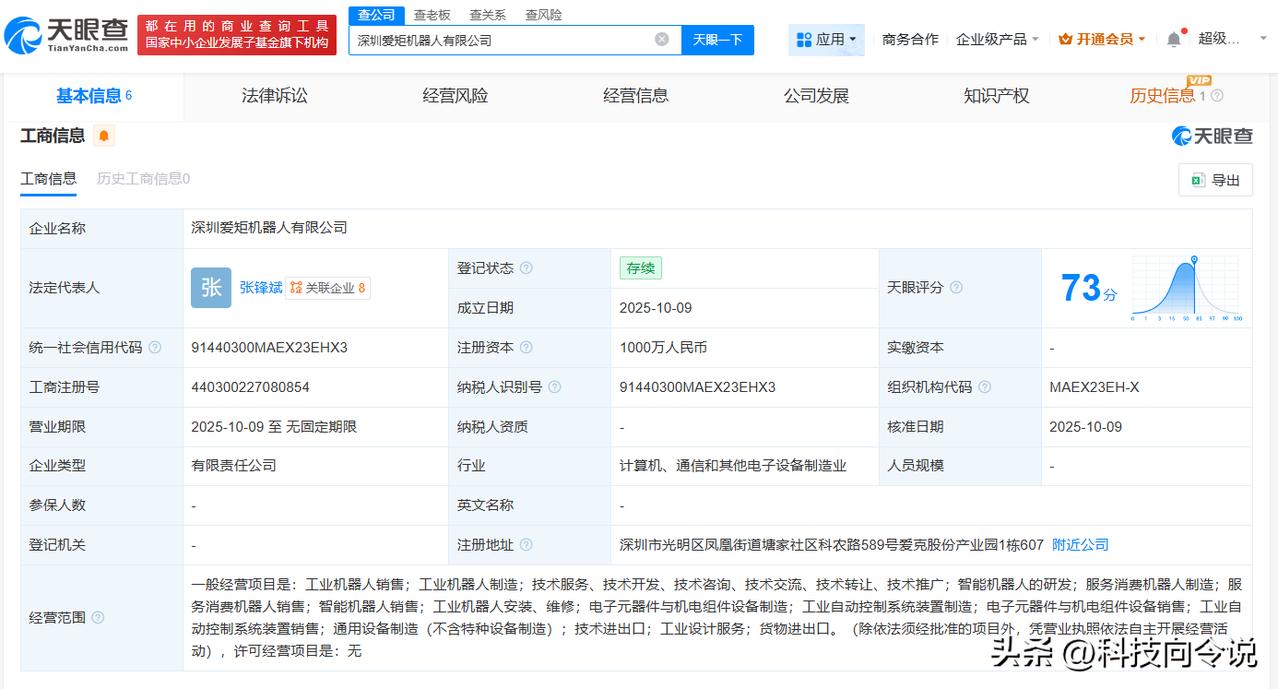Open the notification bell icon in header
The image size is (1278, 689).
[1174, 39]
